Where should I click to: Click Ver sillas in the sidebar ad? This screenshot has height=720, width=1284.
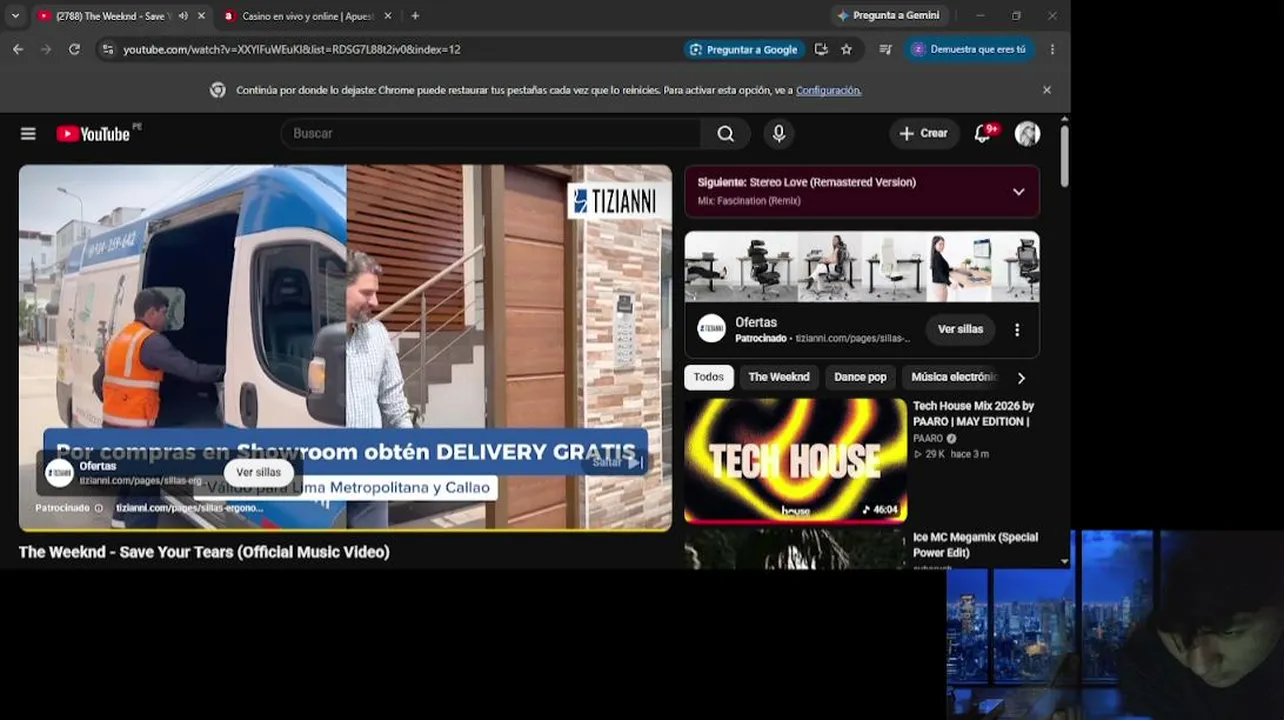coord(960,329)
